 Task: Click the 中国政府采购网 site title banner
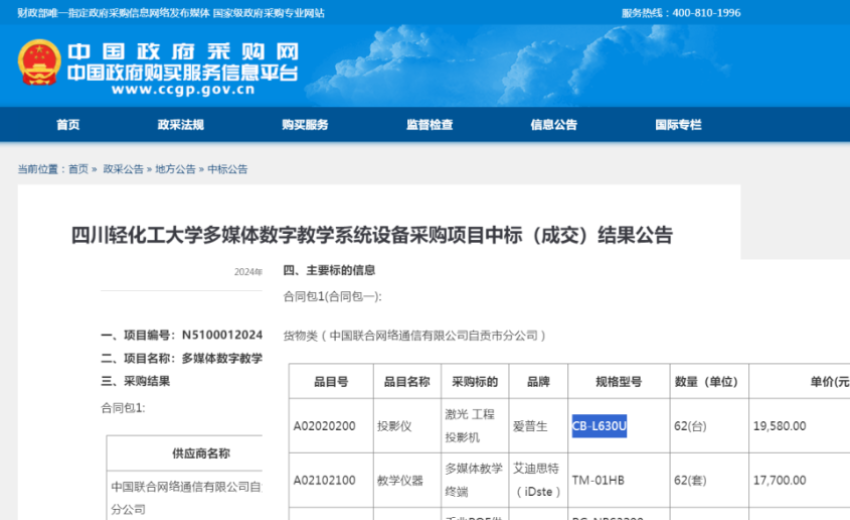pyautogui.click(x=183, y=52)
